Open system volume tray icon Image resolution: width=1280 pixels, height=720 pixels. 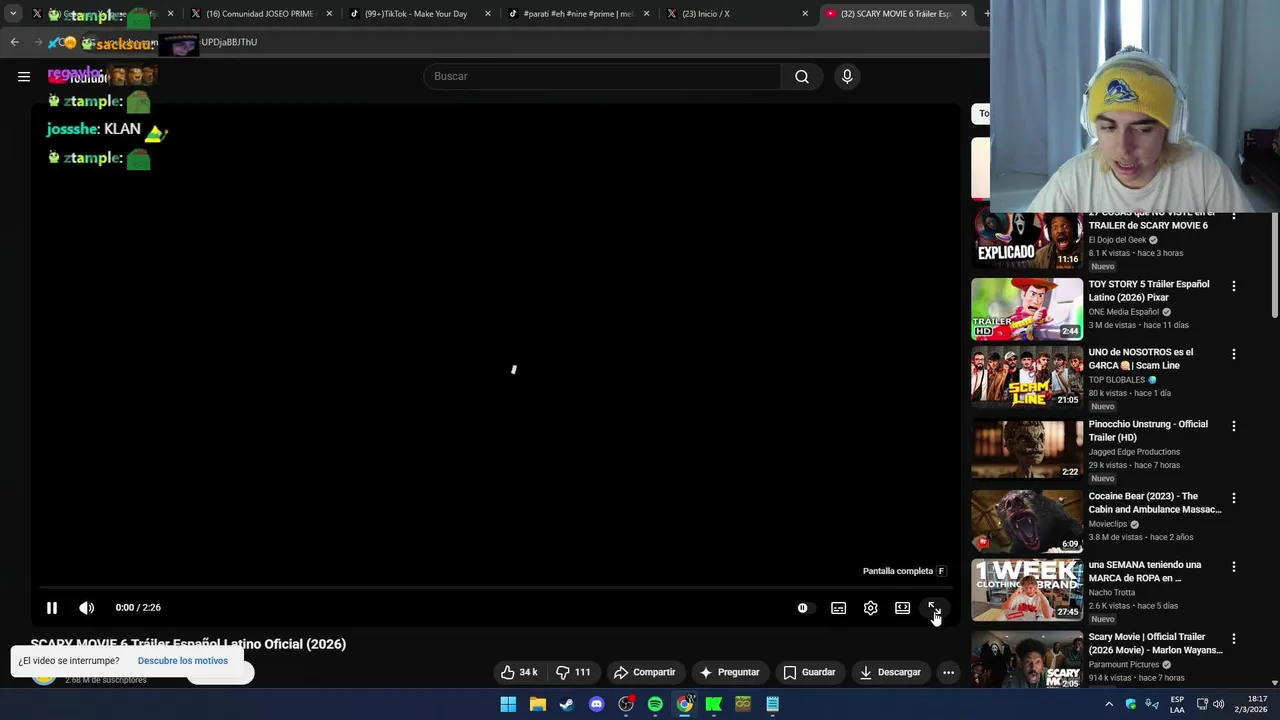(x=1218, y=704)
